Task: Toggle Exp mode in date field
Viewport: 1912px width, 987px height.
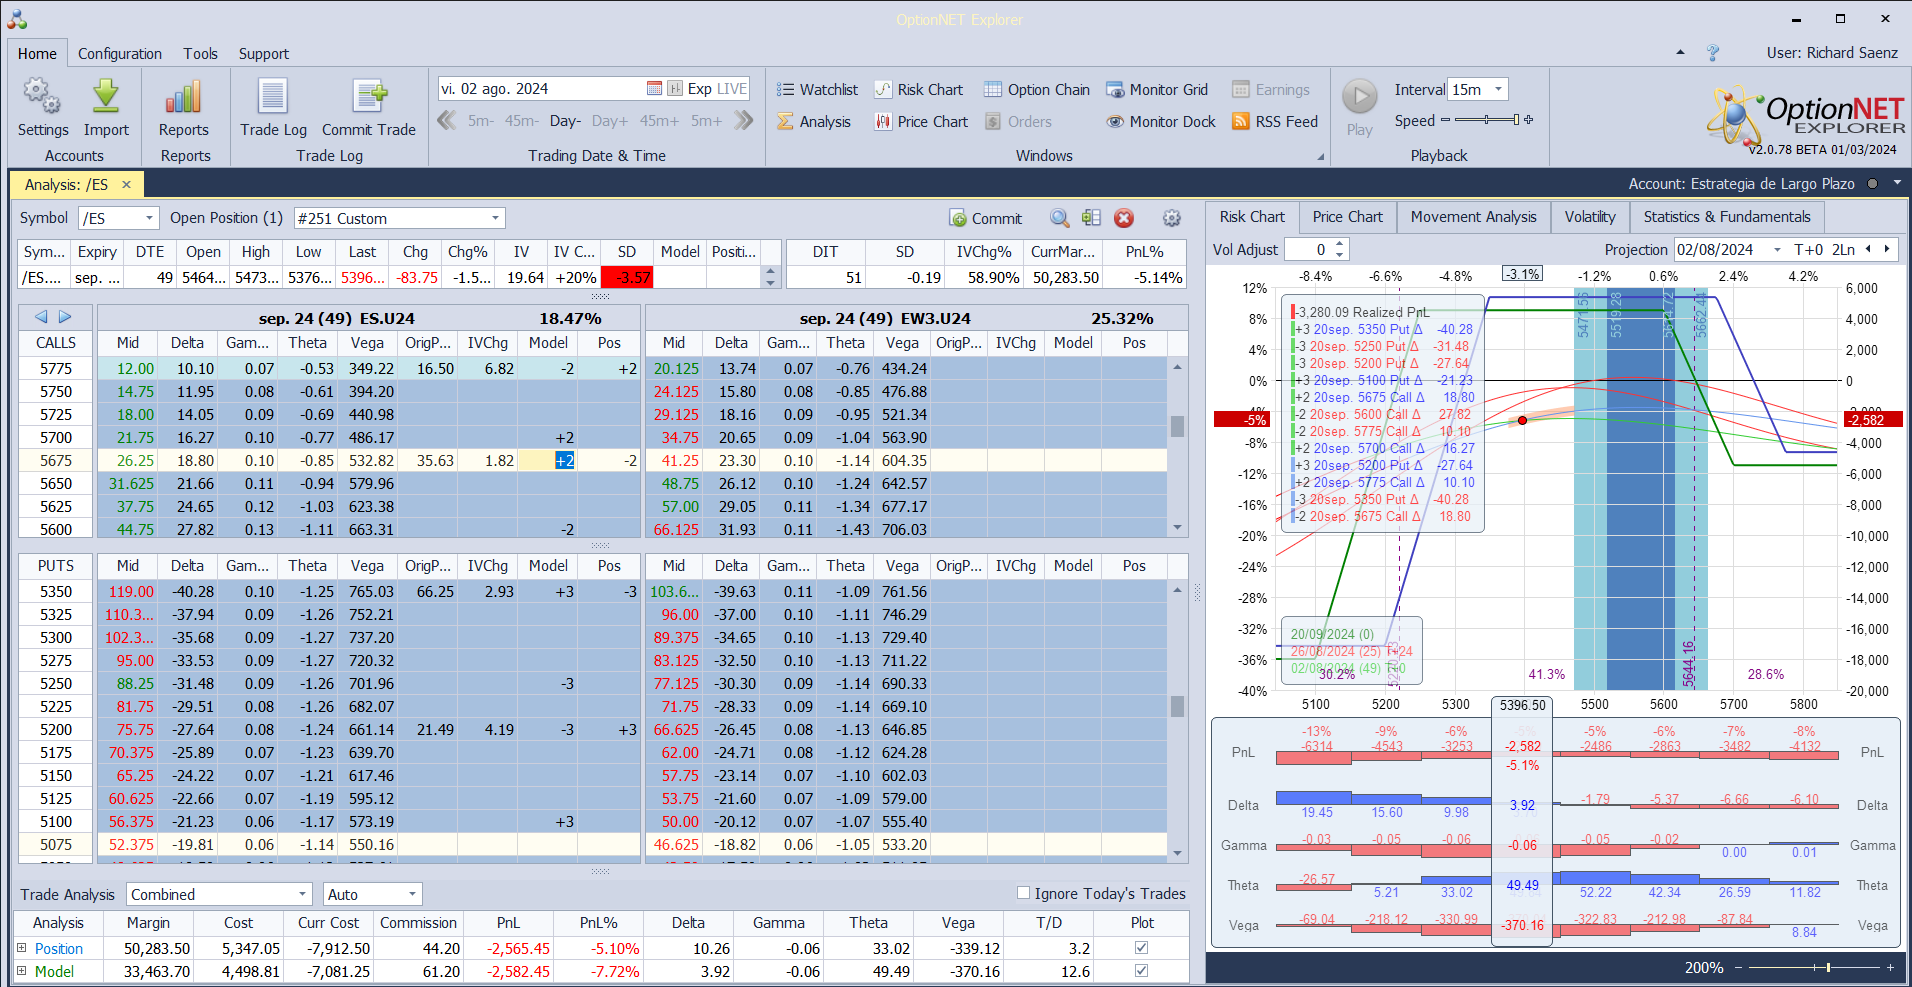Action: pos(699,89)
